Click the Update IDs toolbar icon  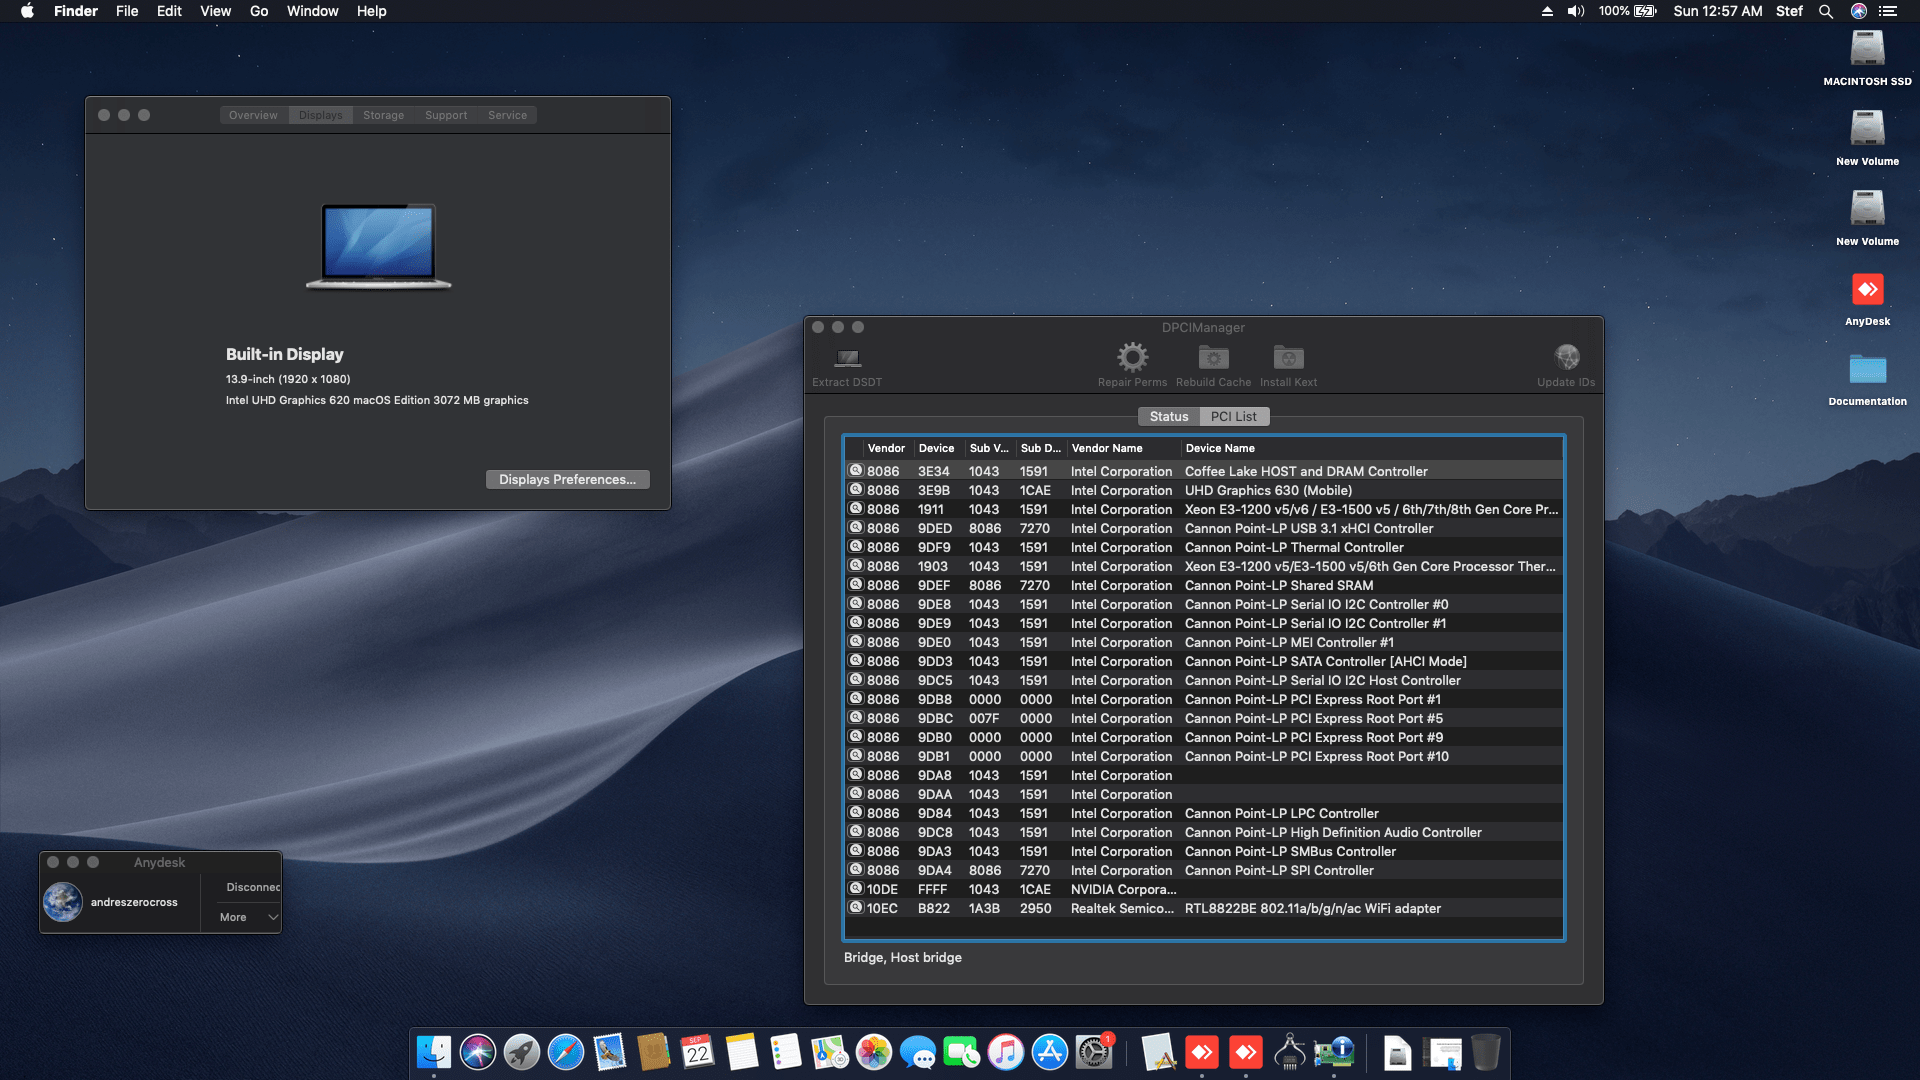tap(1566, 357)
